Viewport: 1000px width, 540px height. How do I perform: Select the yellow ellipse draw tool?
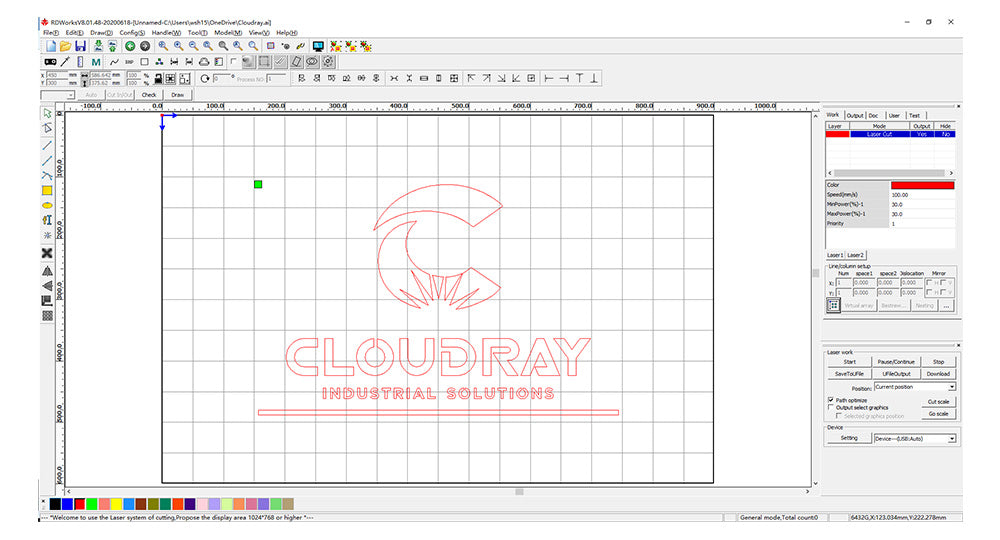point(47,205)
